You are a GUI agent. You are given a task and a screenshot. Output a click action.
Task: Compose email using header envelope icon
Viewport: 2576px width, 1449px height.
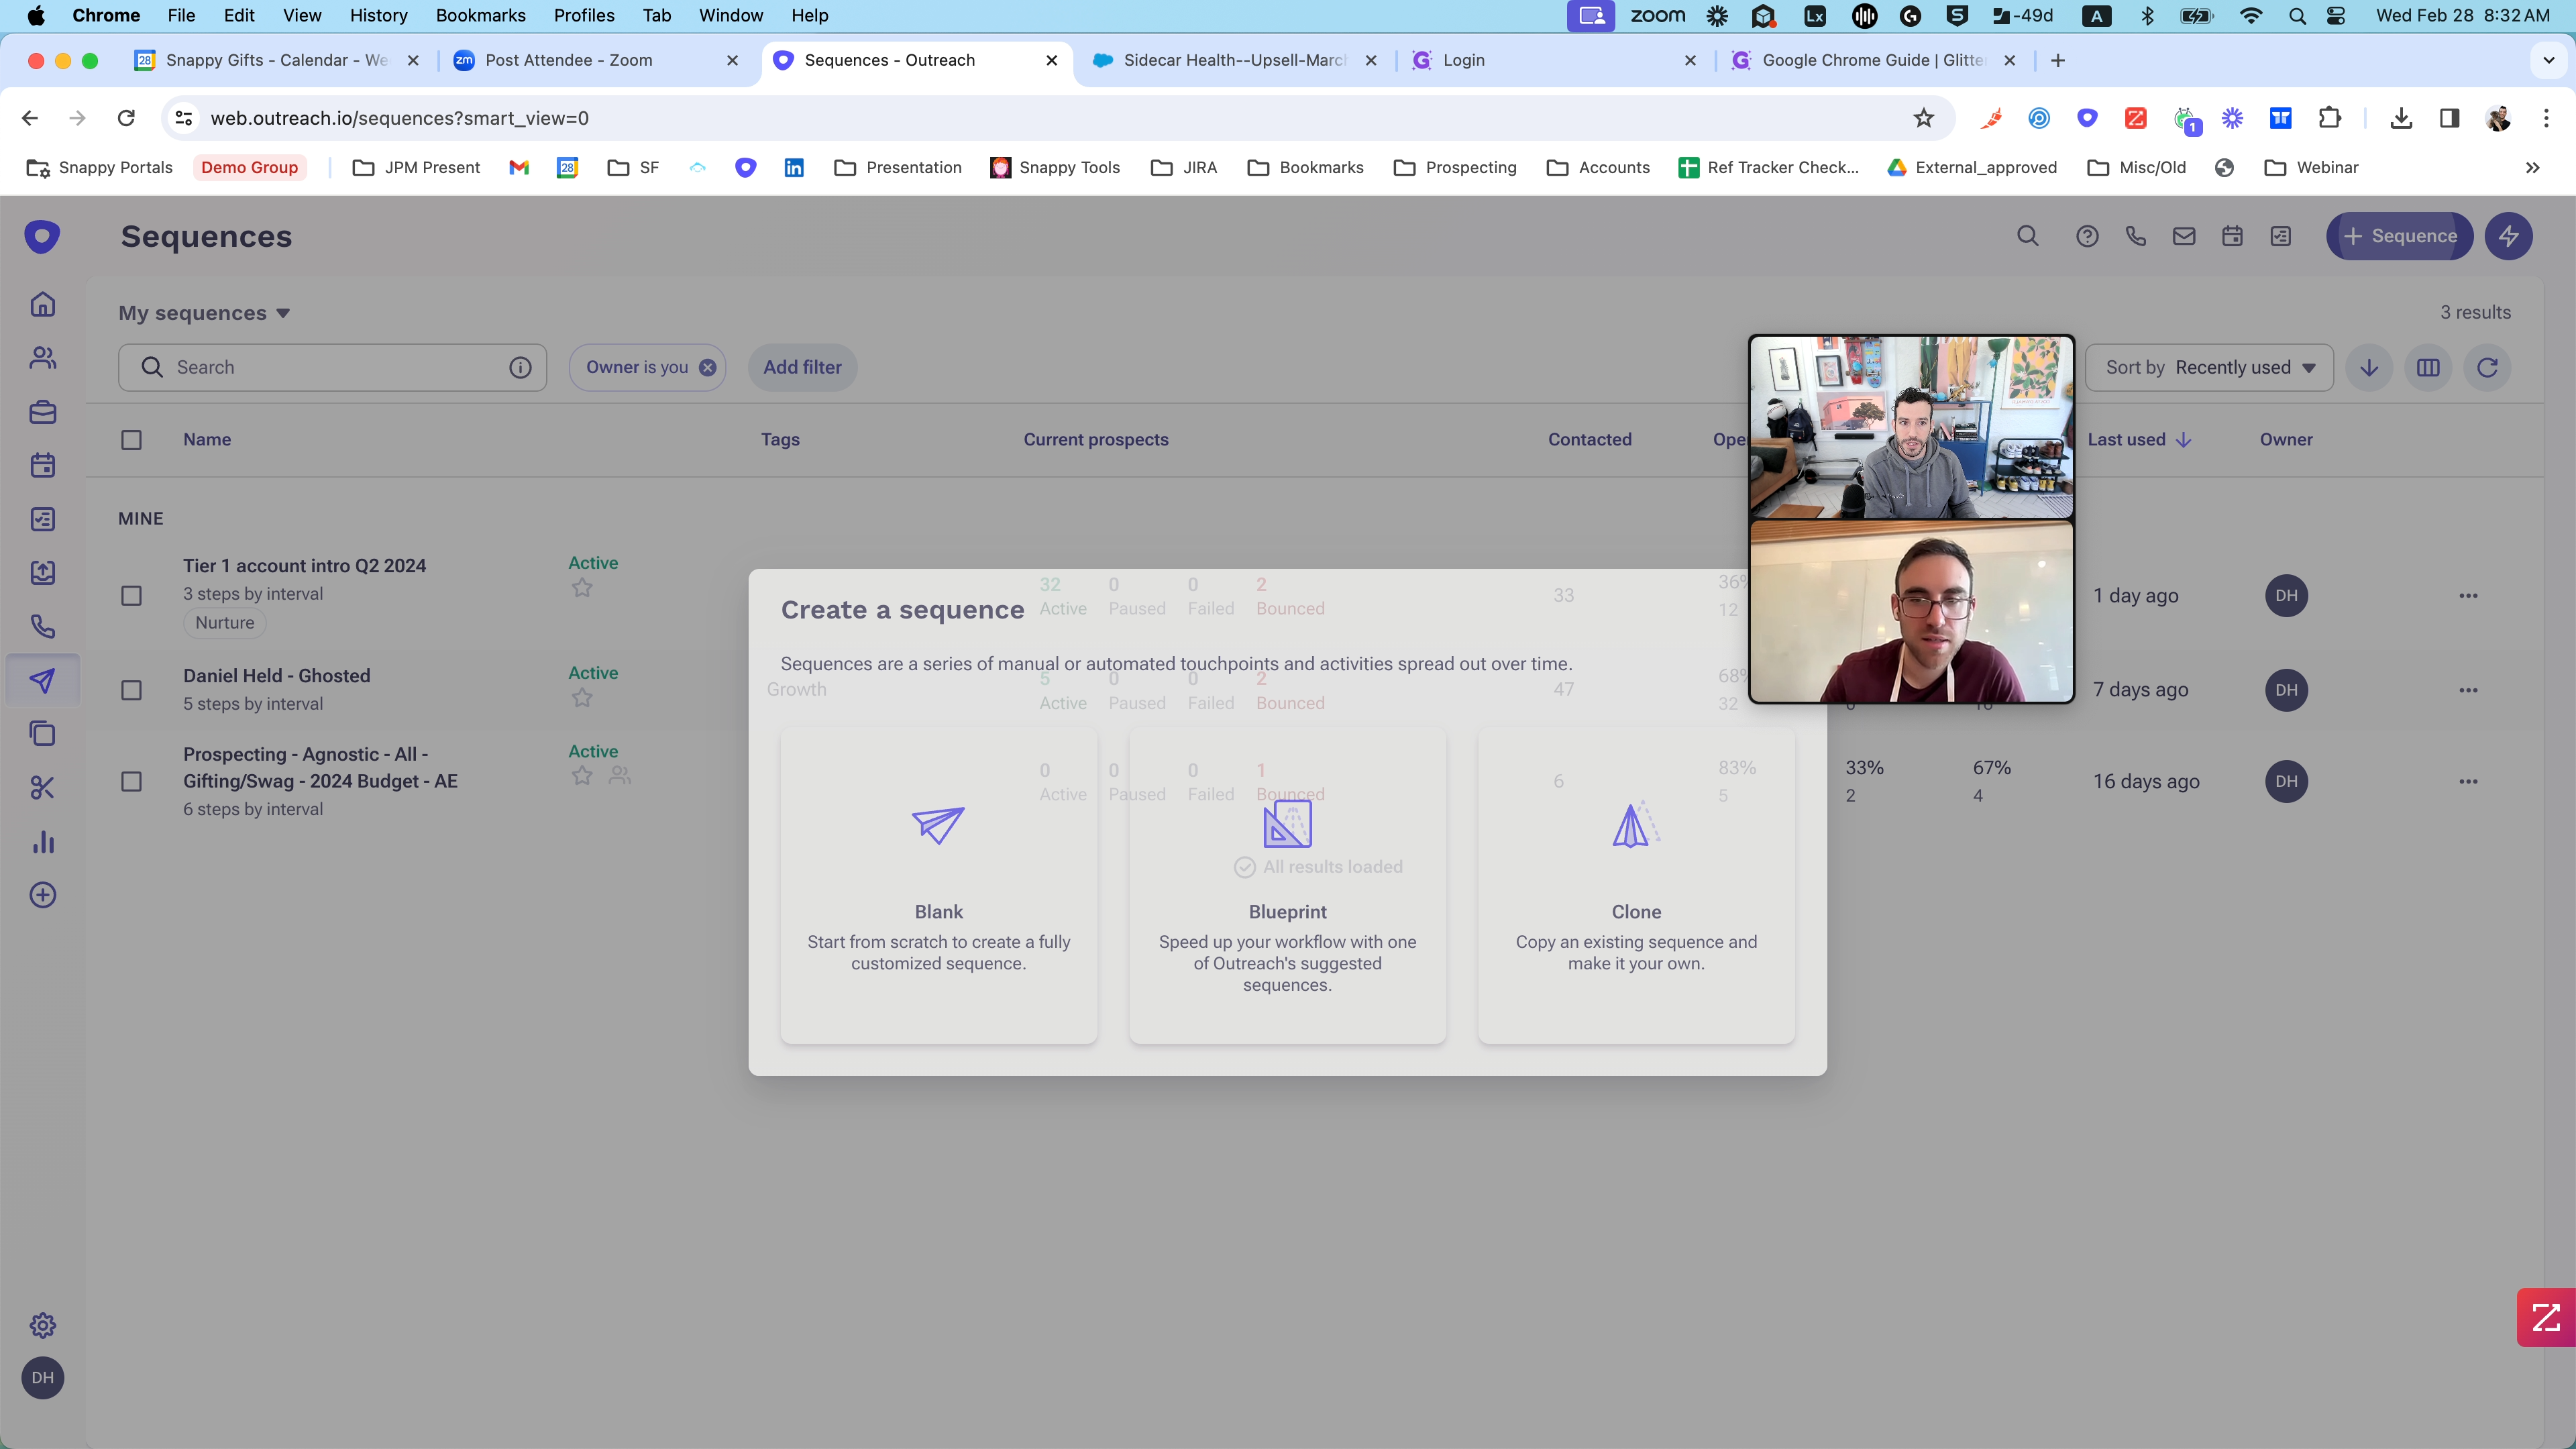coord(2183,236)
